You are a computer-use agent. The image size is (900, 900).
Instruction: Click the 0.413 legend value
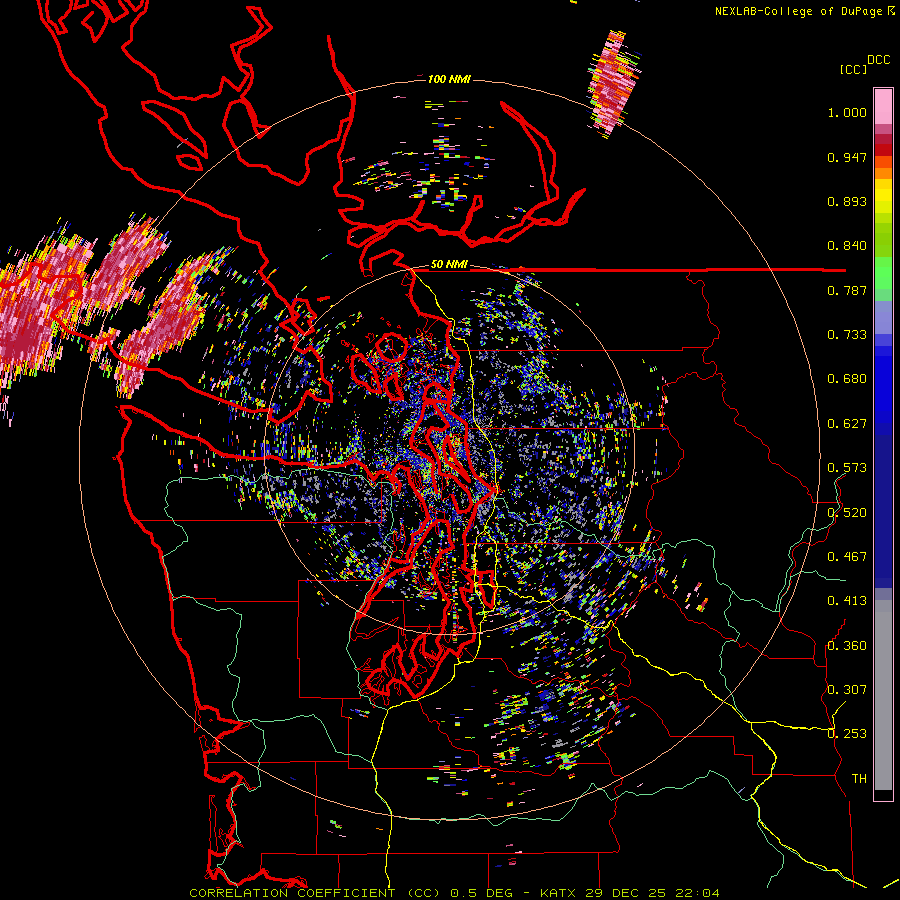point(847,601)
